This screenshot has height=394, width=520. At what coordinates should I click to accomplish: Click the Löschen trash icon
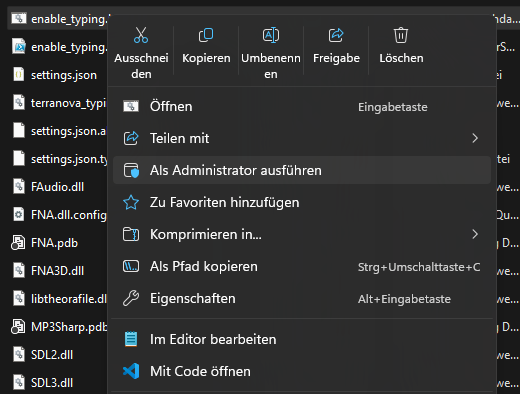(401, 35)
